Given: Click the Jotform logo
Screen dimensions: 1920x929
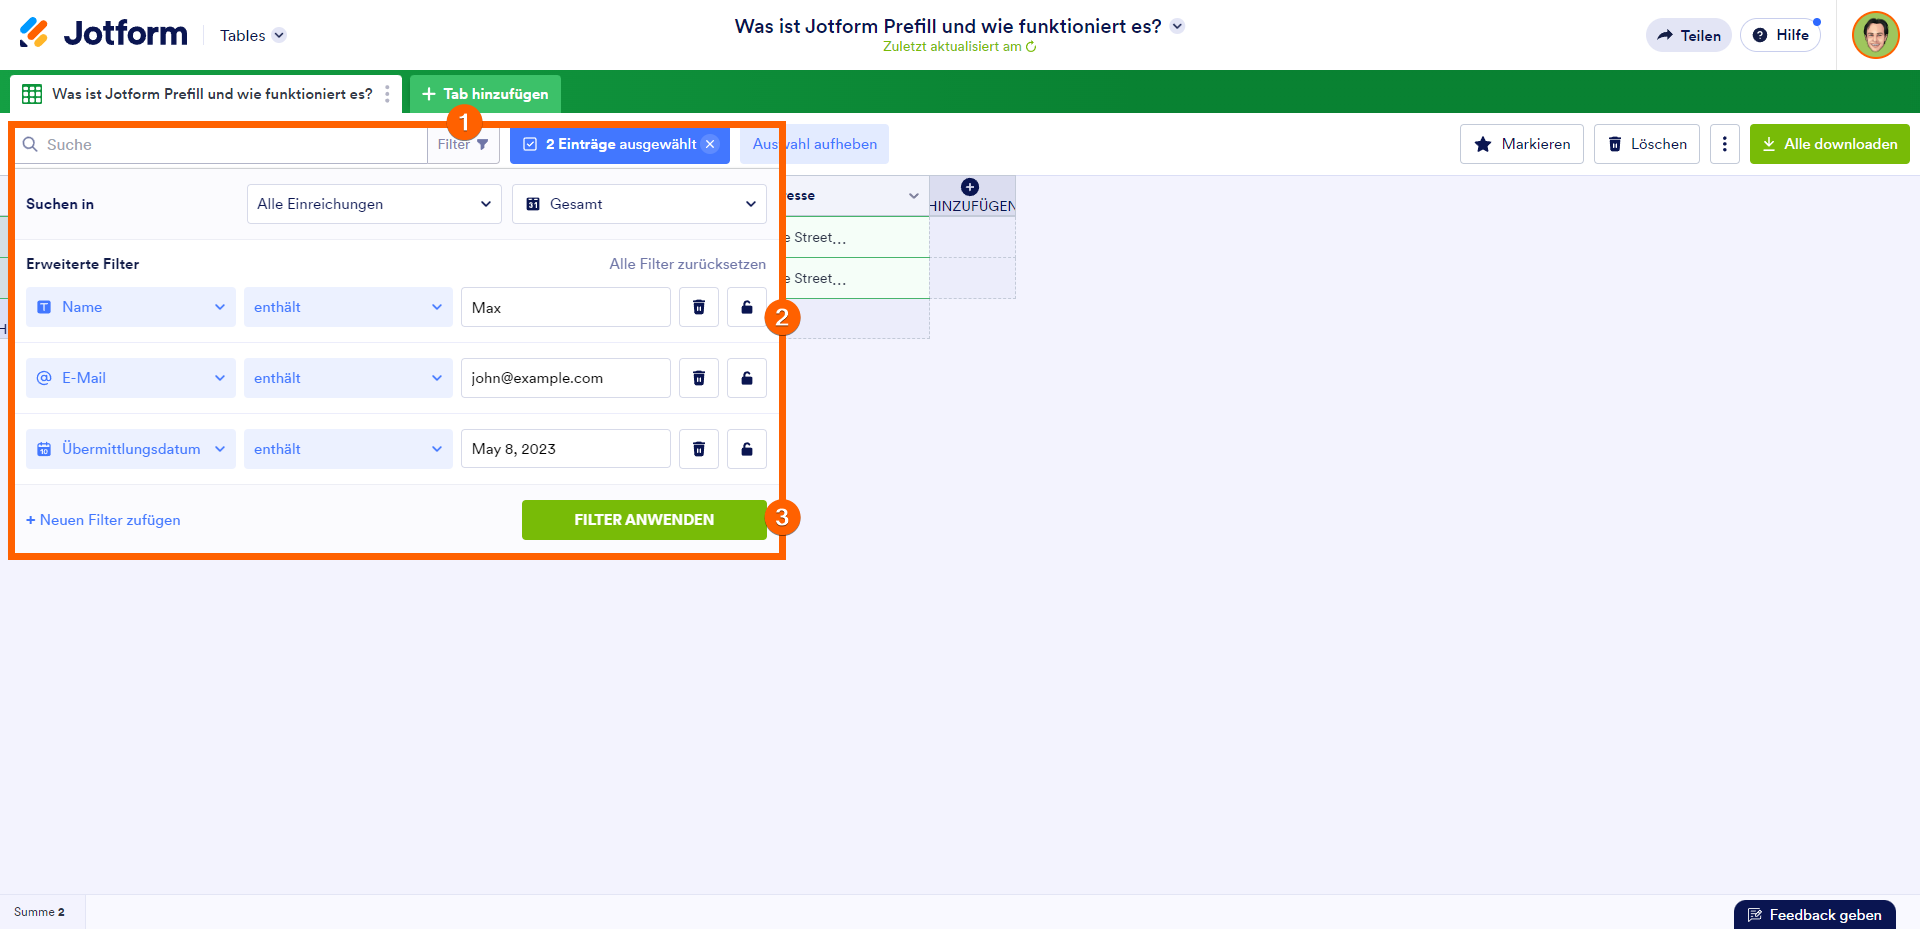Looking at the screenshot, I should tap(103, 34).
